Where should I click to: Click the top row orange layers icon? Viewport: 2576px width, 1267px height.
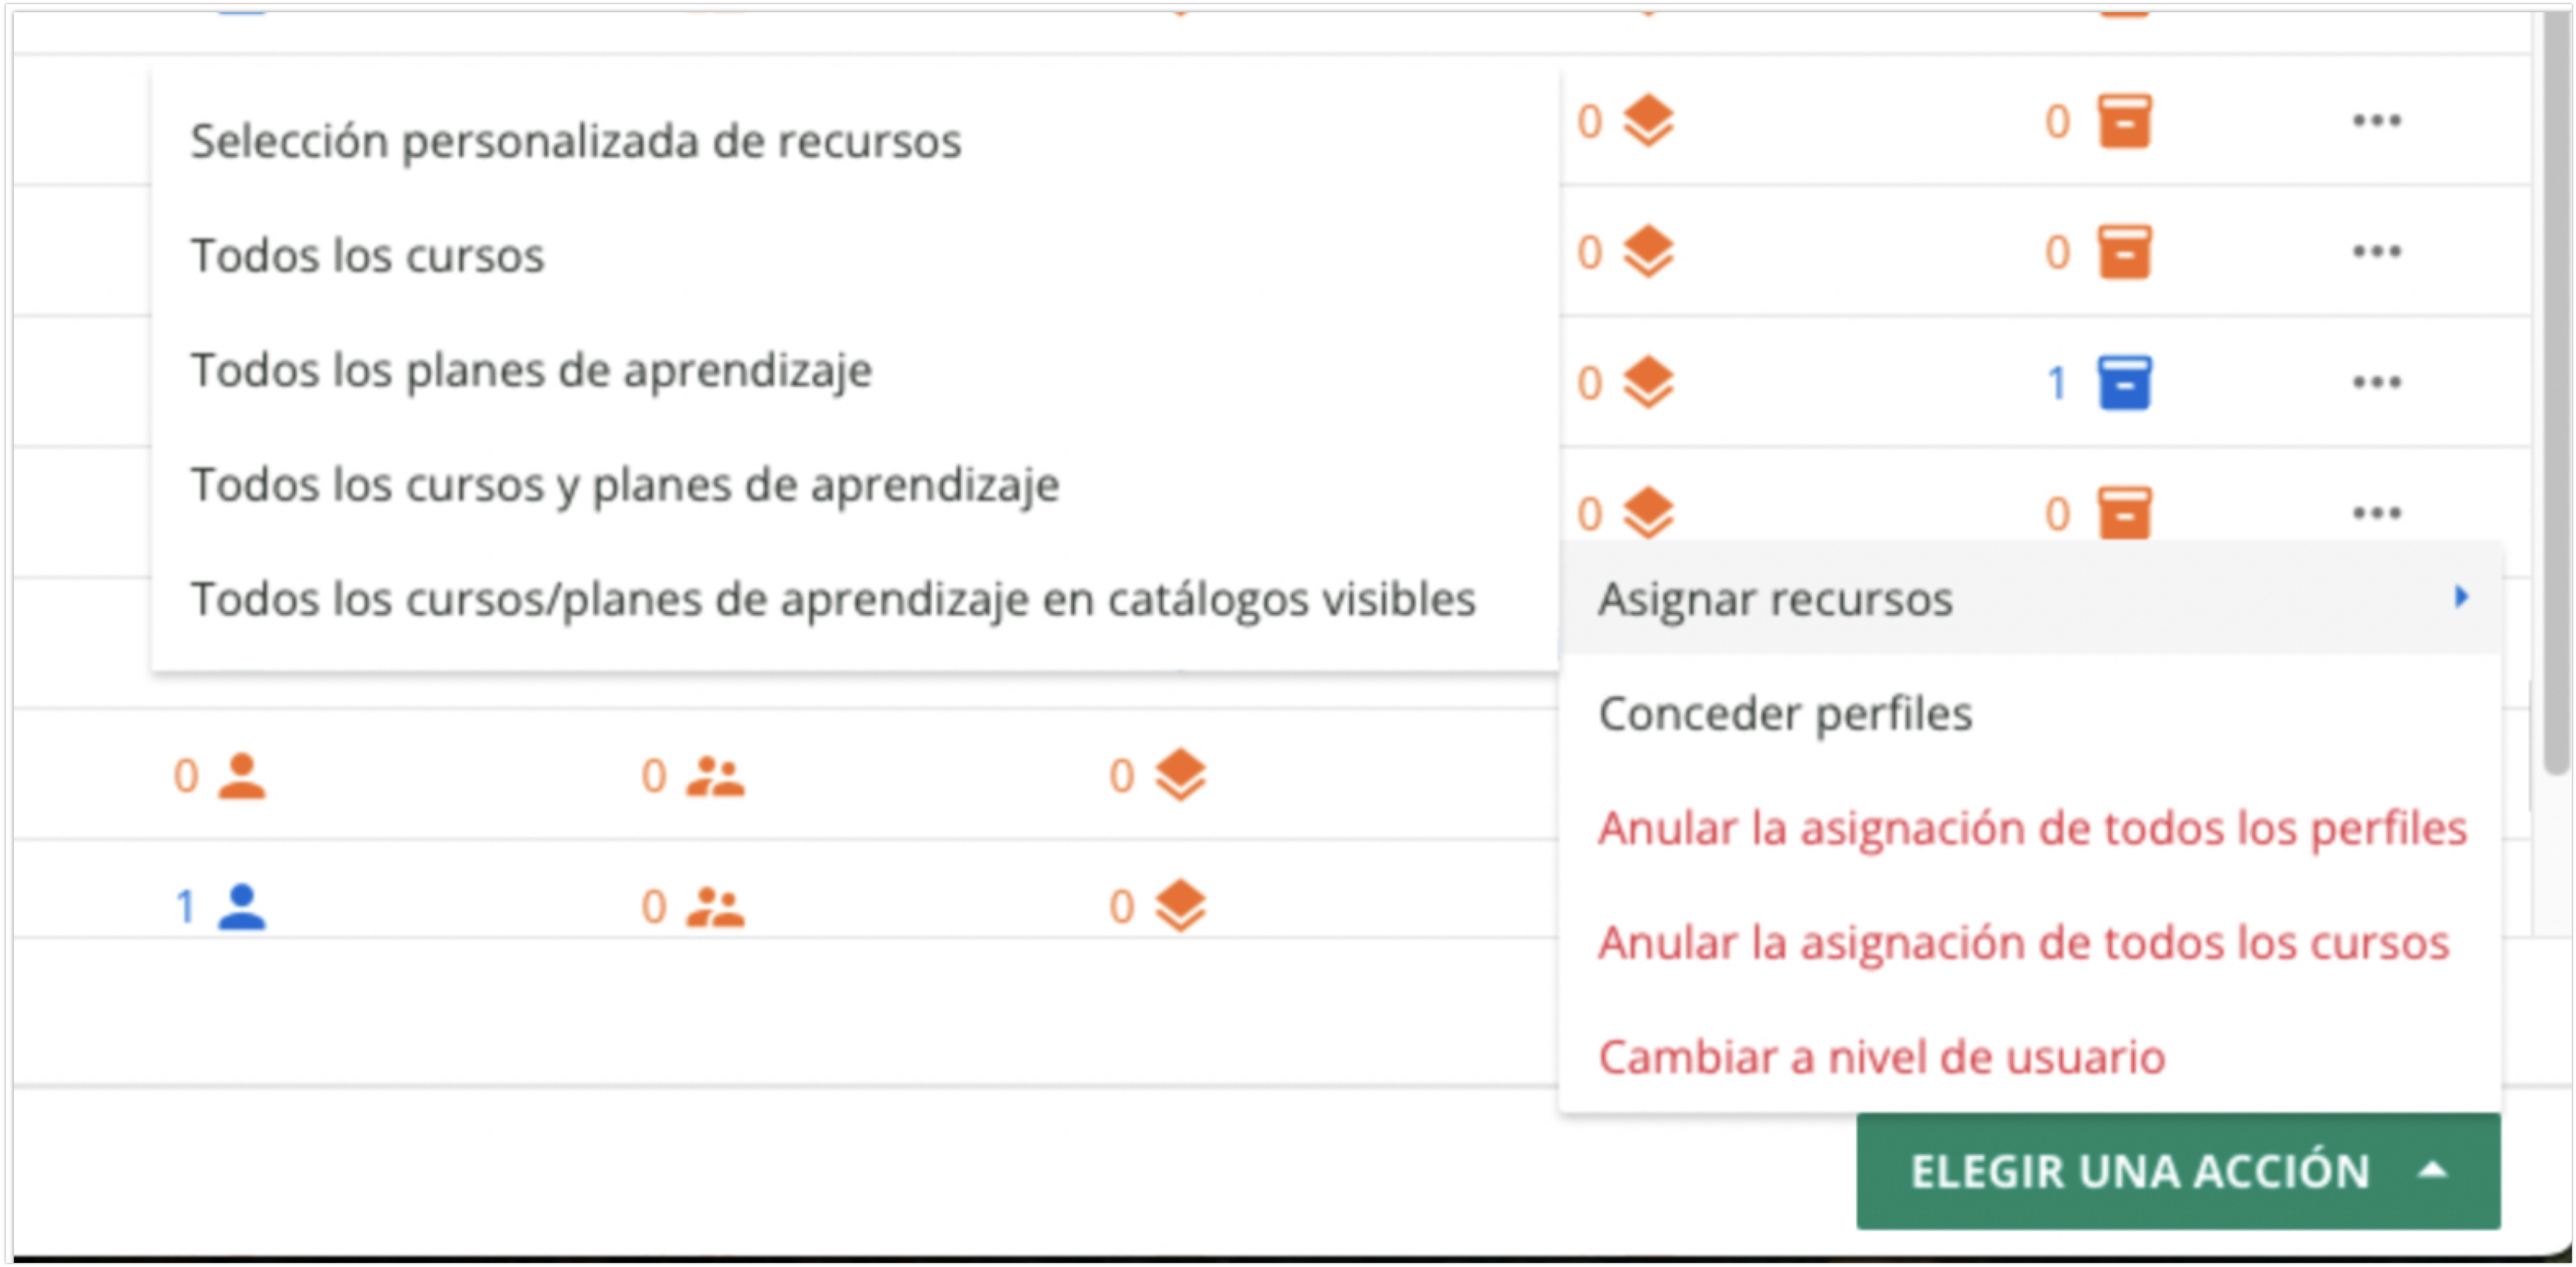(1648, 121)
